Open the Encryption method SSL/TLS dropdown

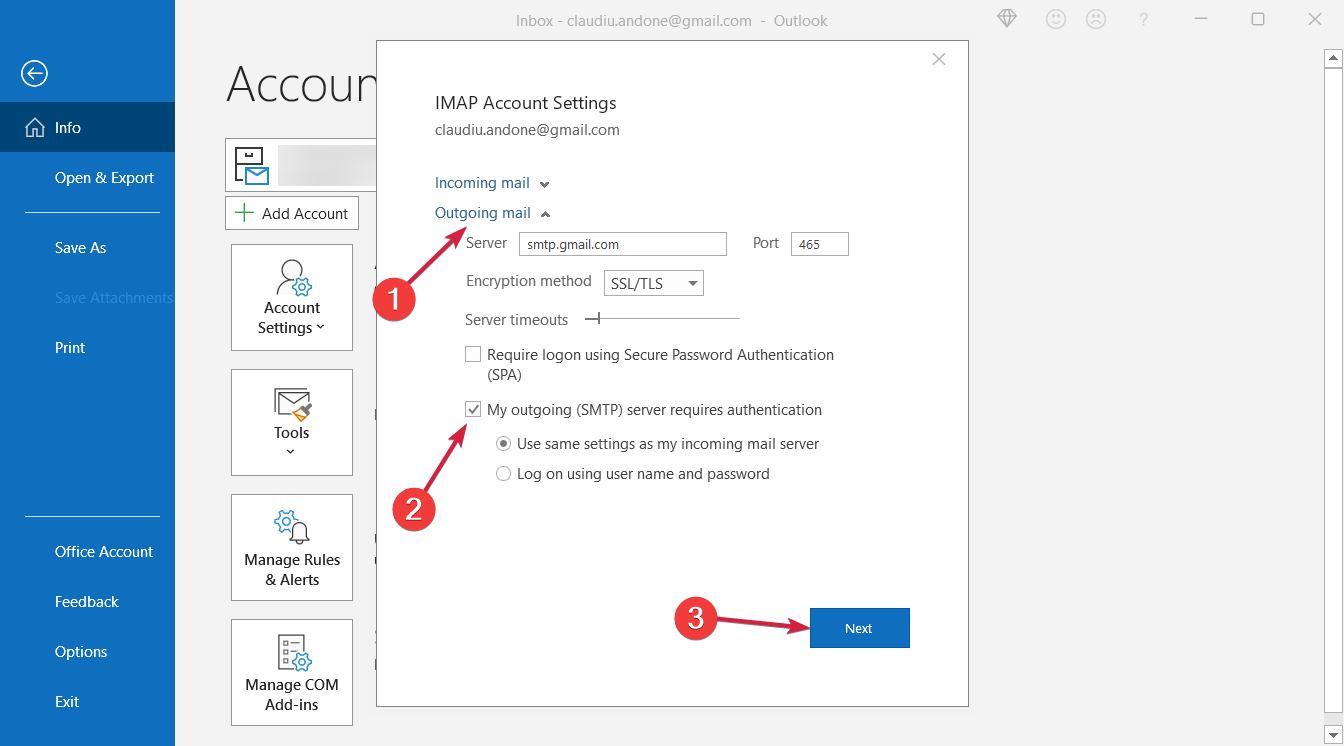pyautogui.click(x=654, y=283)
